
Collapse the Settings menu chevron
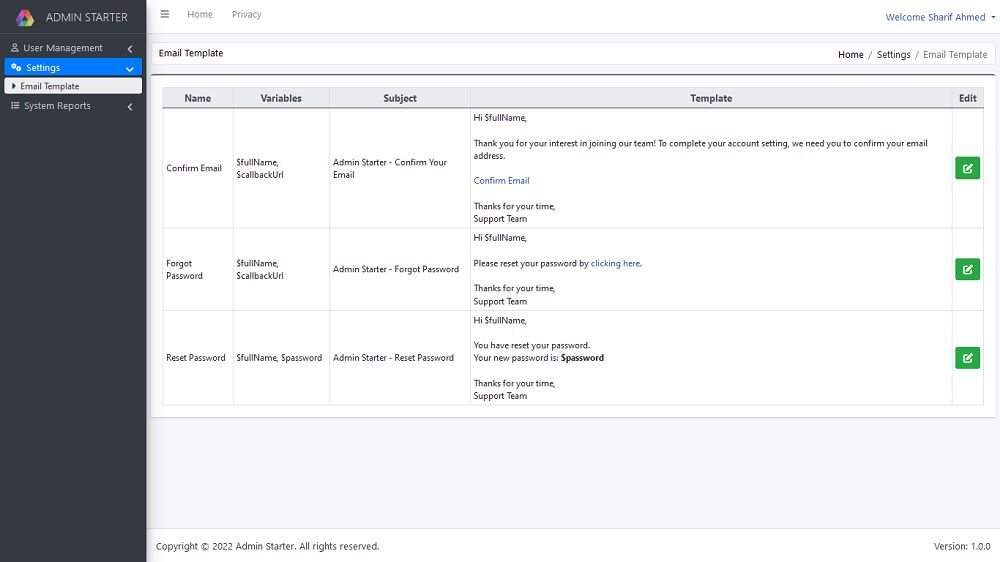(130, 69)
